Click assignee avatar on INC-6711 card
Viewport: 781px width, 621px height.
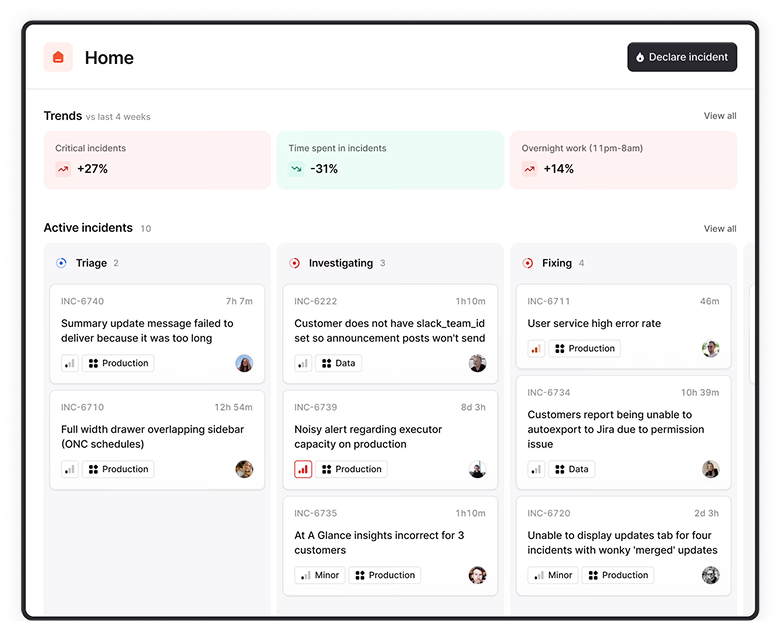coord(710,349)
